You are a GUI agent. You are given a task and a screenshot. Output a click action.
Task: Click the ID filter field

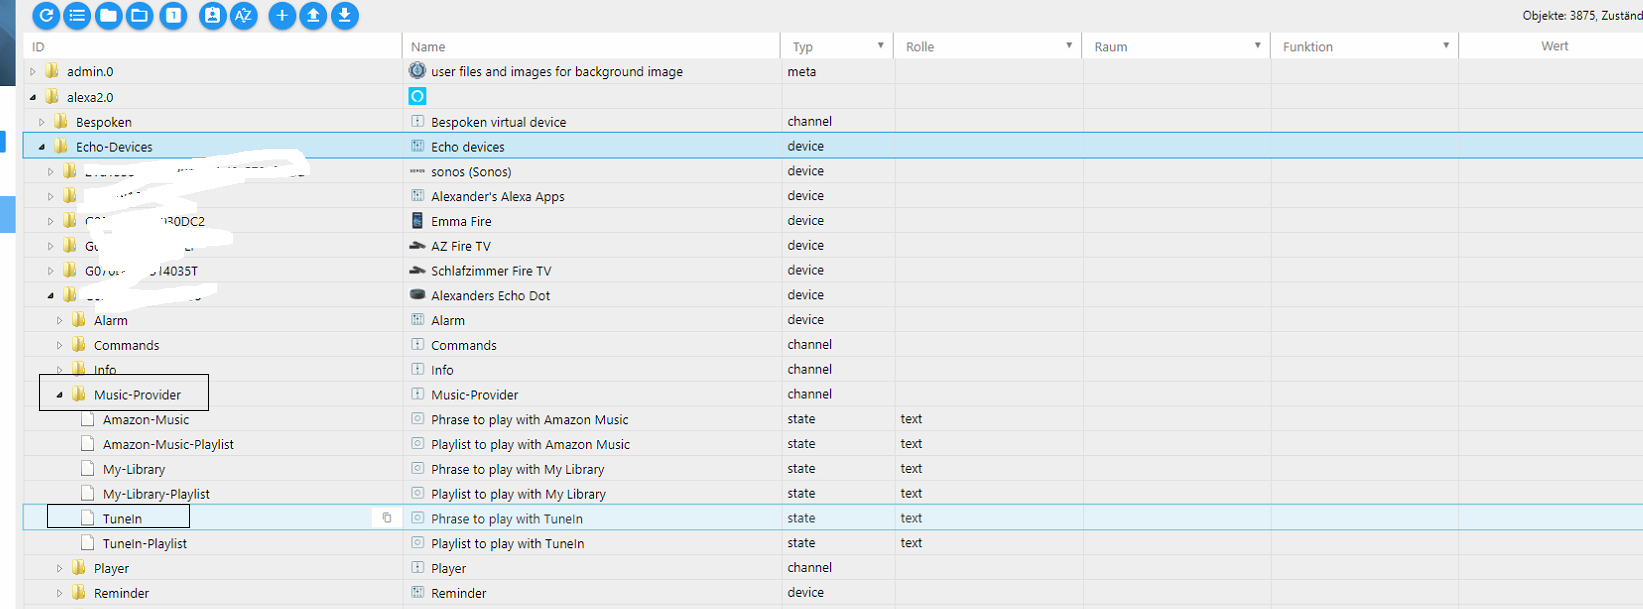[212, 47]
